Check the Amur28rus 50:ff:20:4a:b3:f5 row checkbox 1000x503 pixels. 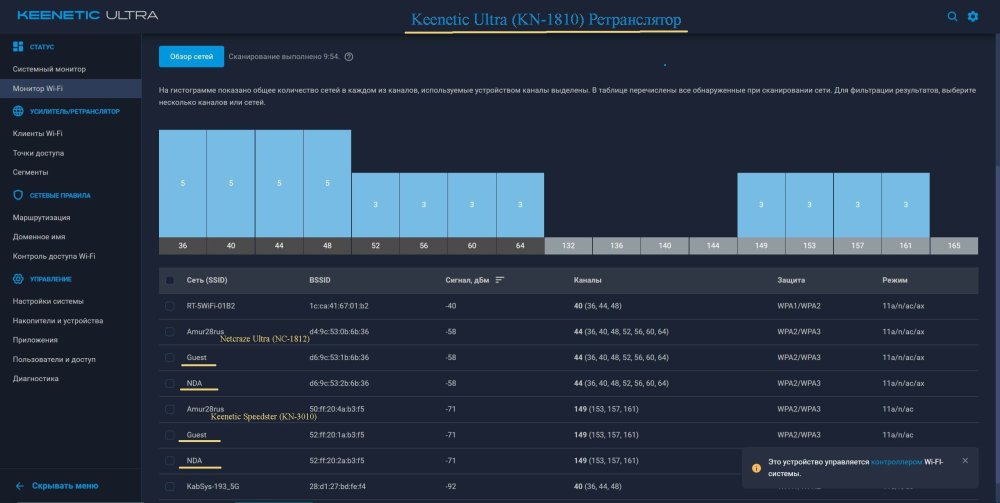click(170, 409)
